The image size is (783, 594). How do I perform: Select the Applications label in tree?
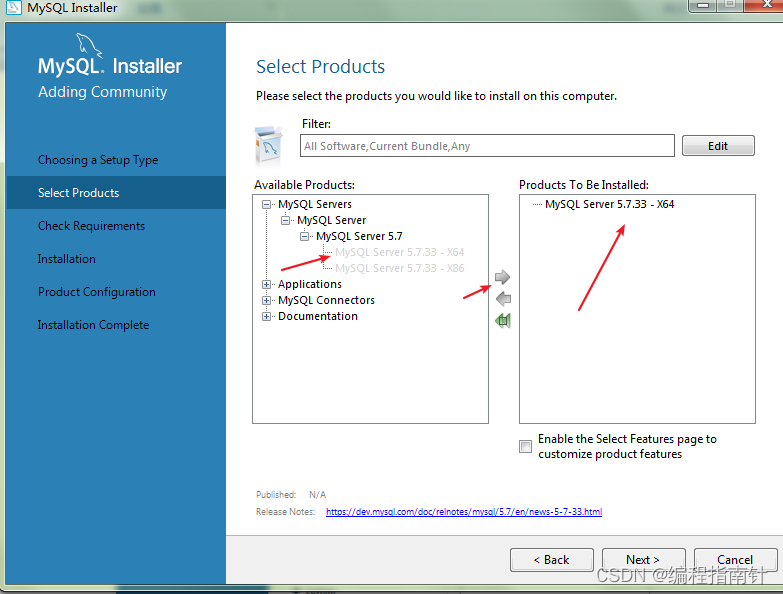(310, 284)
